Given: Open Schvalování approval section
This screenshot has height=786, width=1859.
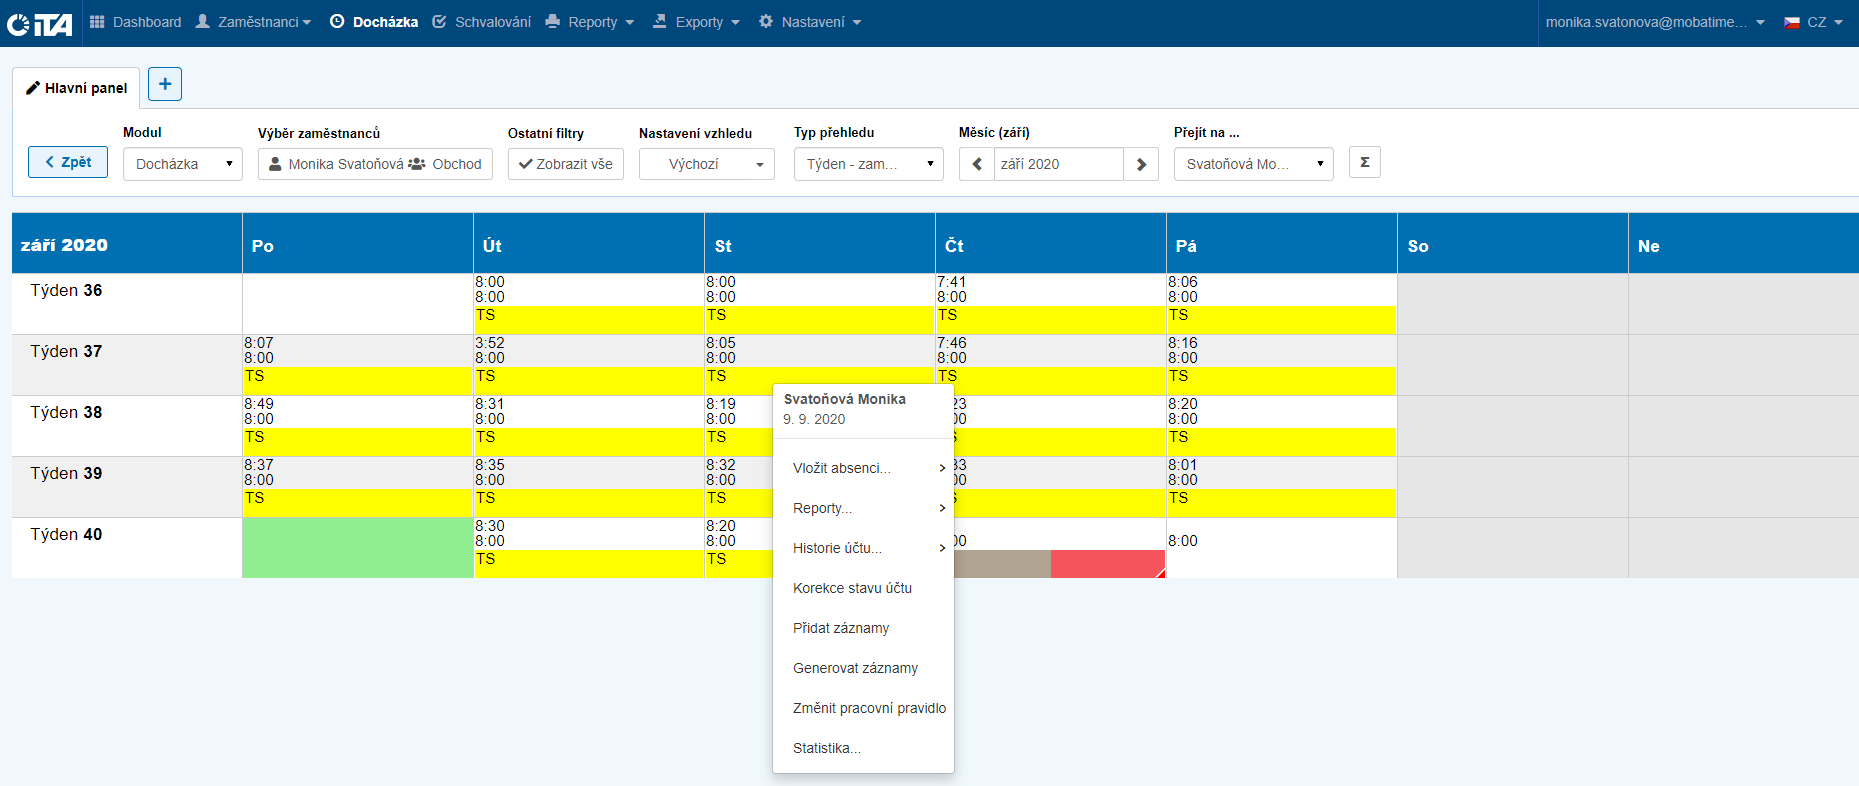Looking at the screenshot, I should (x=482, y=22).
